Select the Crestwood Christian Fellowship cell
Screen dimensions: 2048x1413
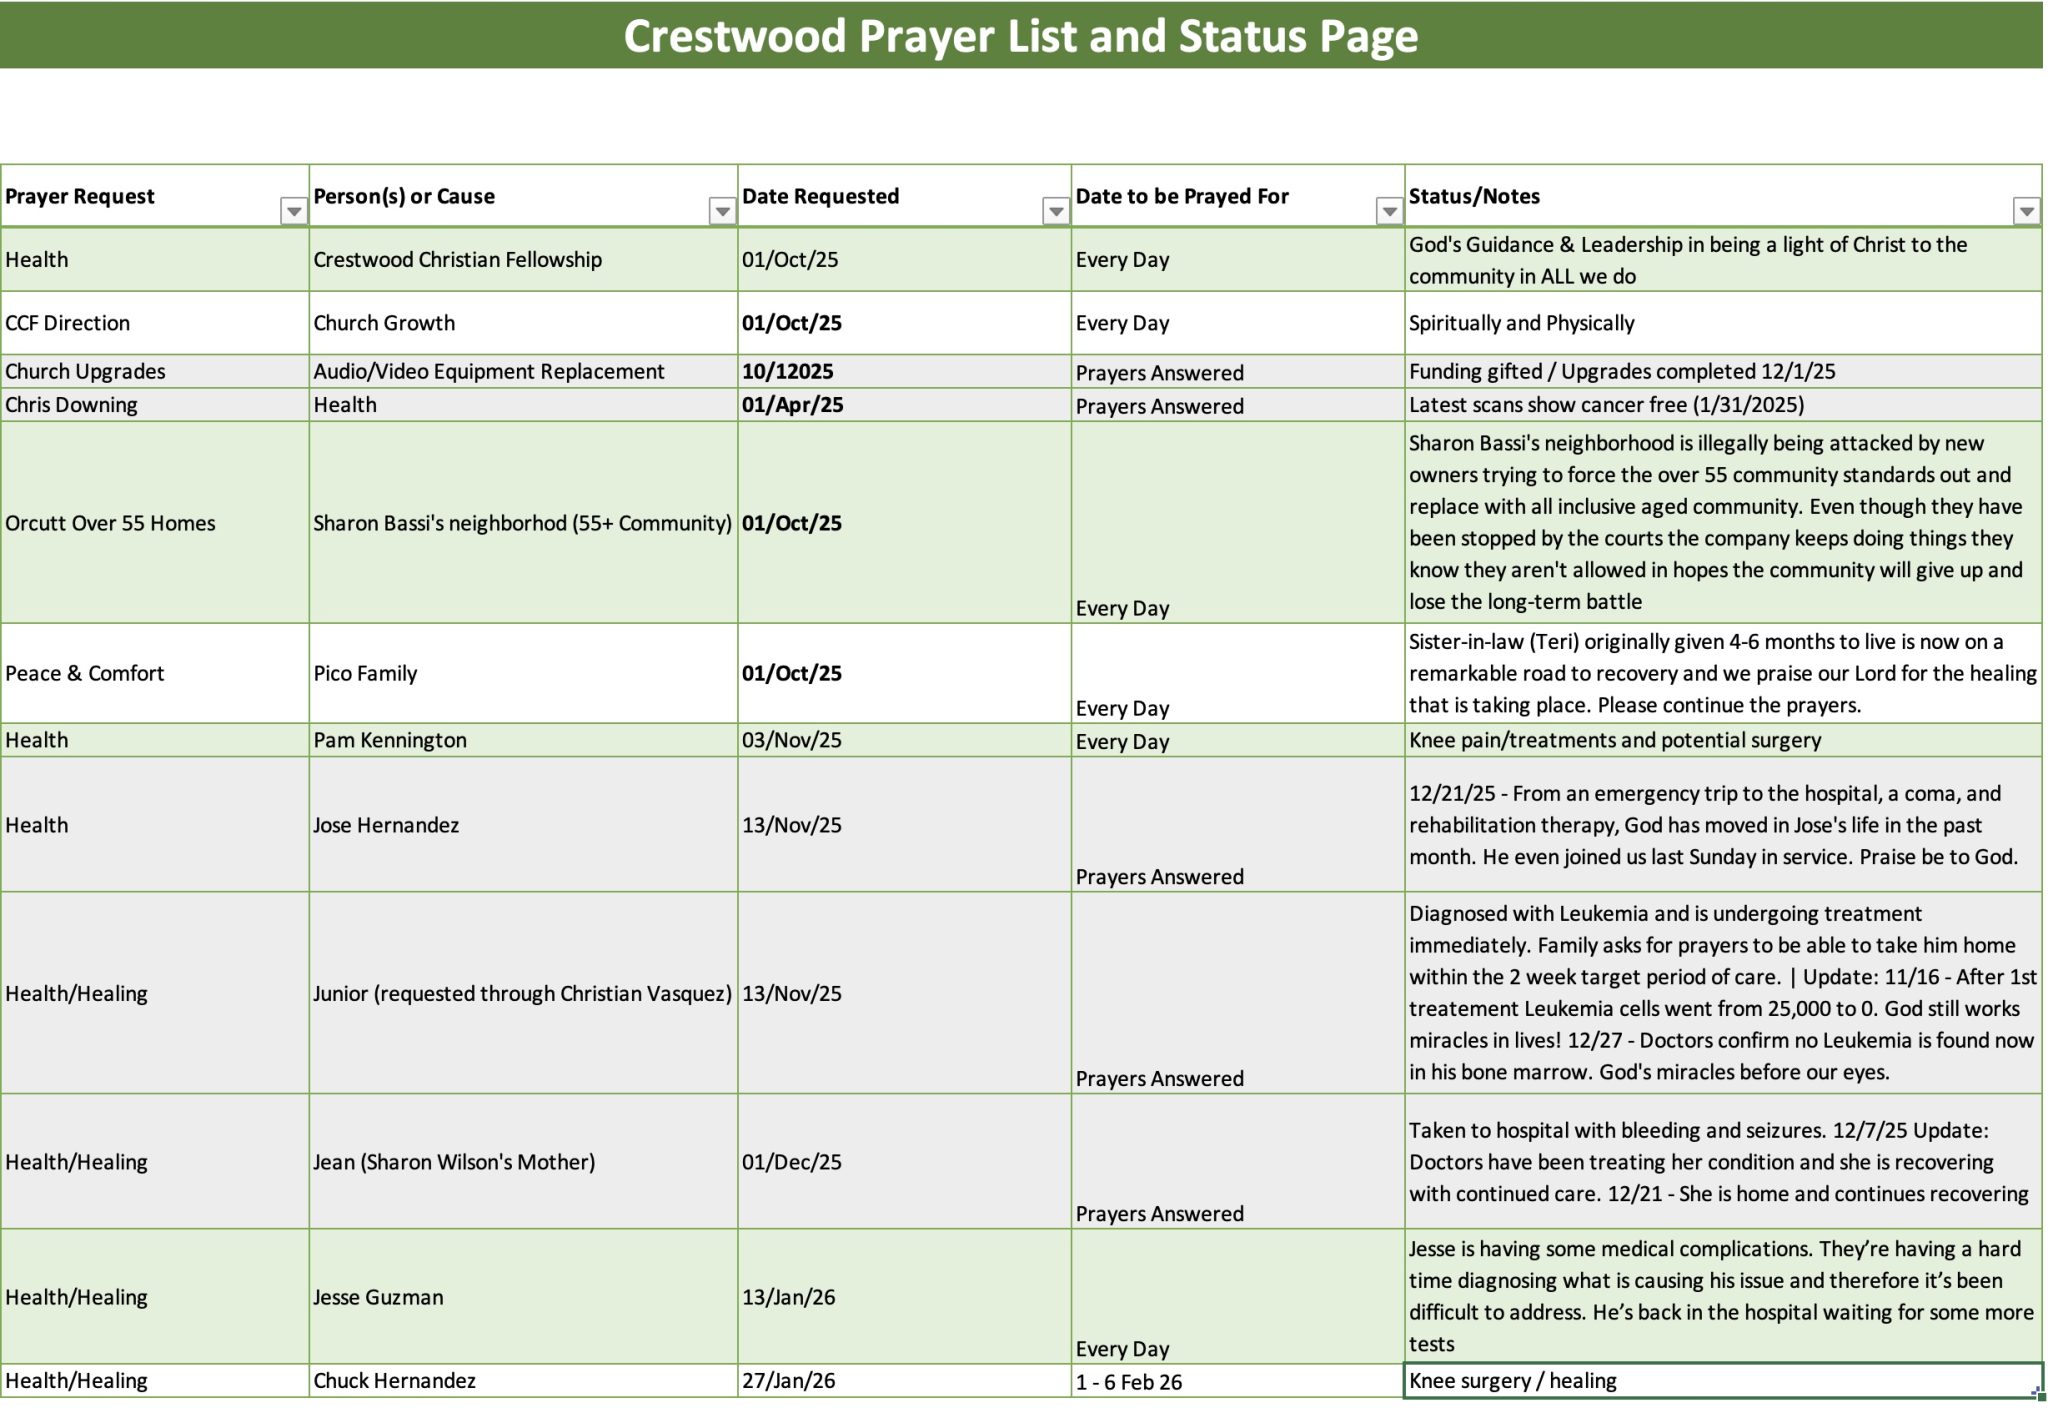tap(457, 260)
